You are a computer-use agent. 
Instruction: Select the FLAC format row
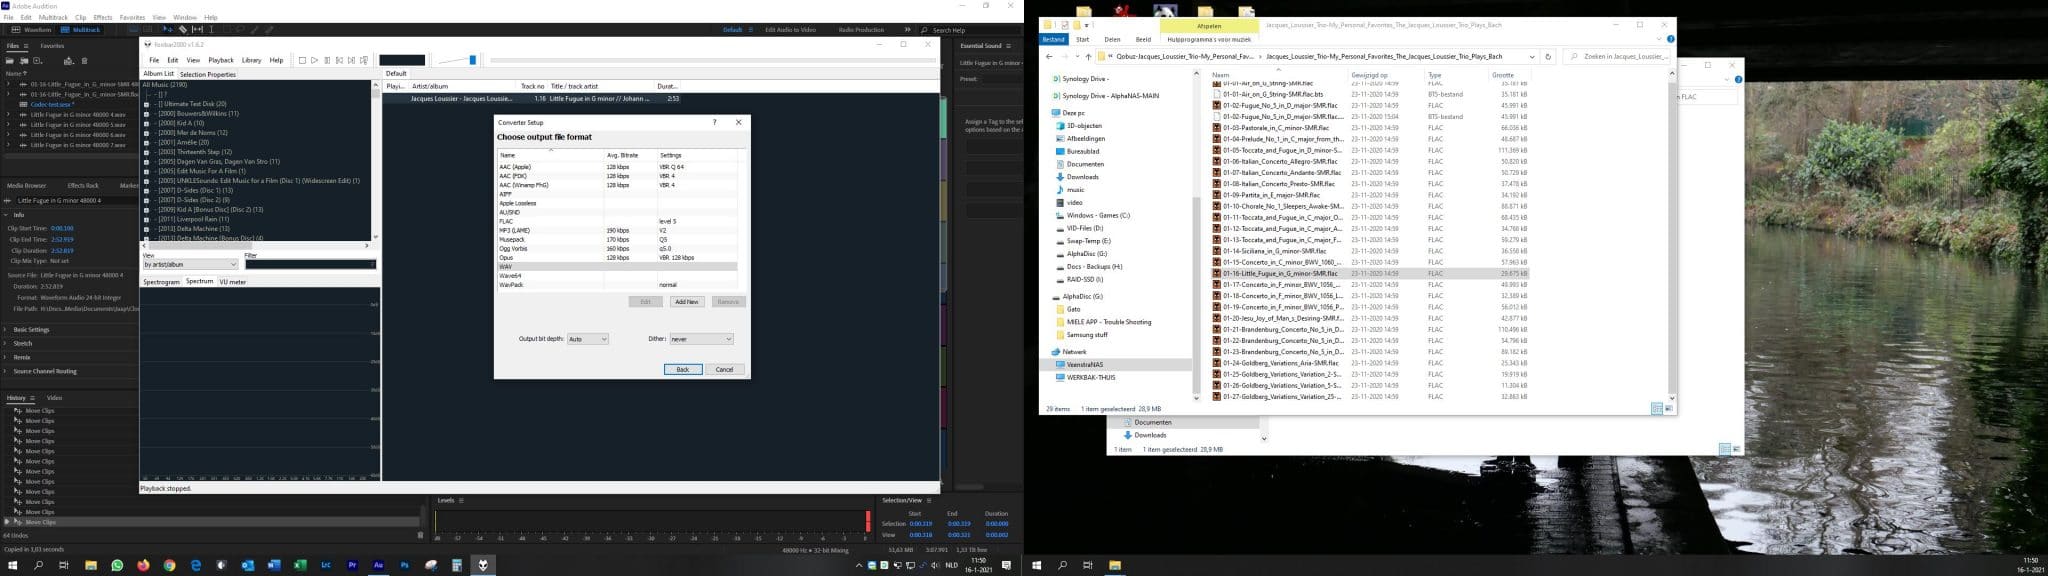618,221
